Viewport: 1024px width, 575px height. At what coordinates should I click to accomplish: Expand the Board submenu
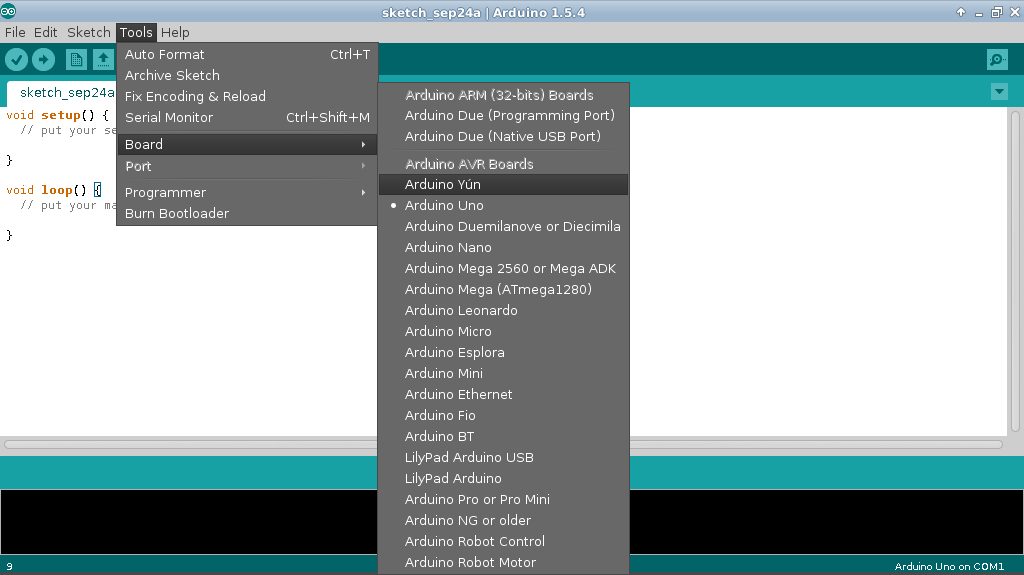point(247,144)
